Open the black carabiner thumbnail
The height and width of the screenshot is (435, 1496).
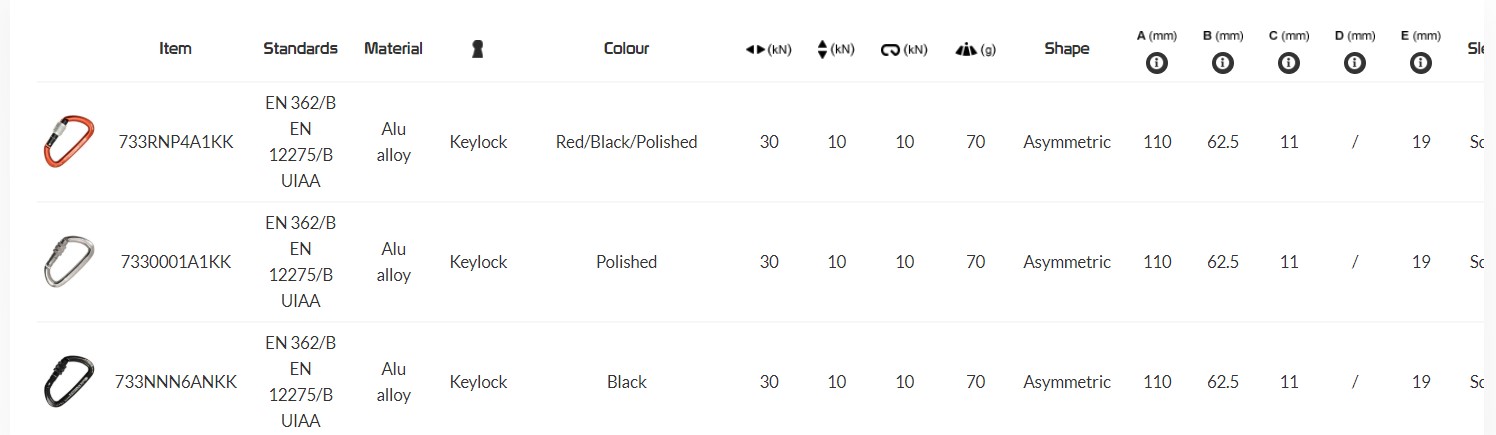pyautogui.click(x=69, y=382)
